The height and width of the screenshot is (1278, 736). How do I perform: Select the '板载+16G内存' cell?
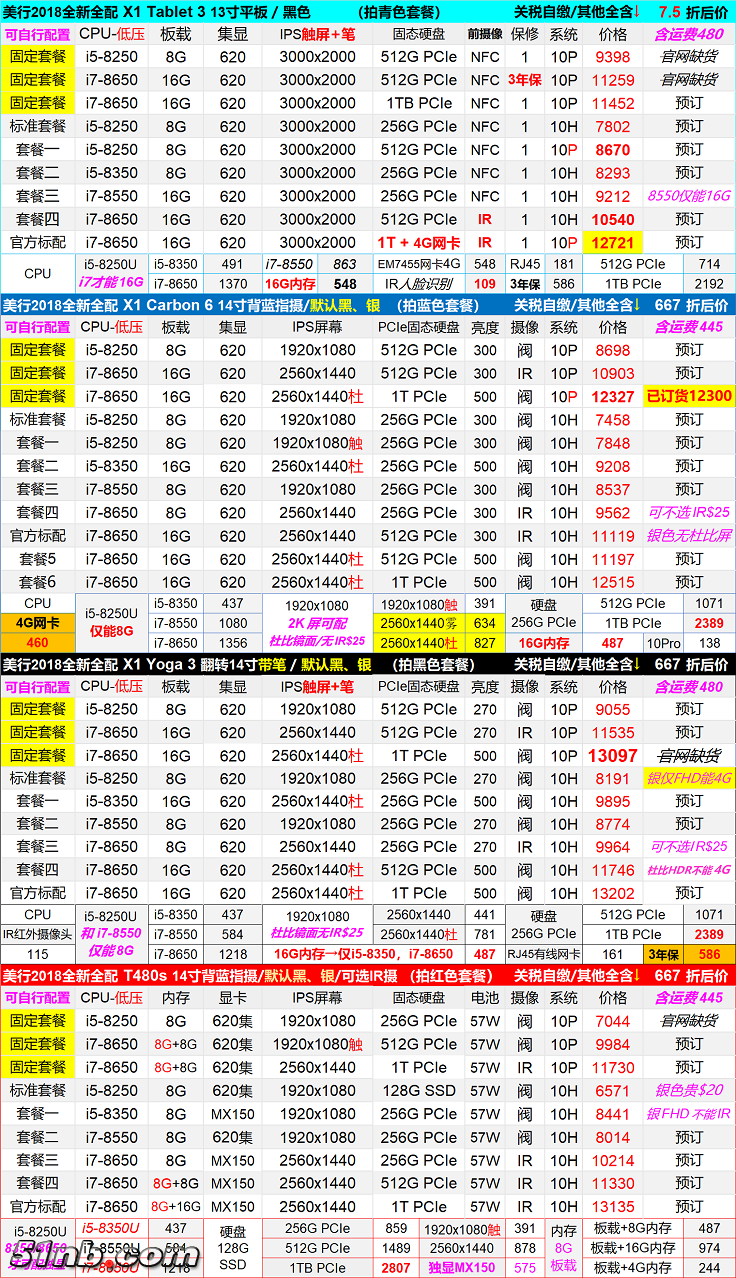pyautogui.click(x=632, y=1248)
